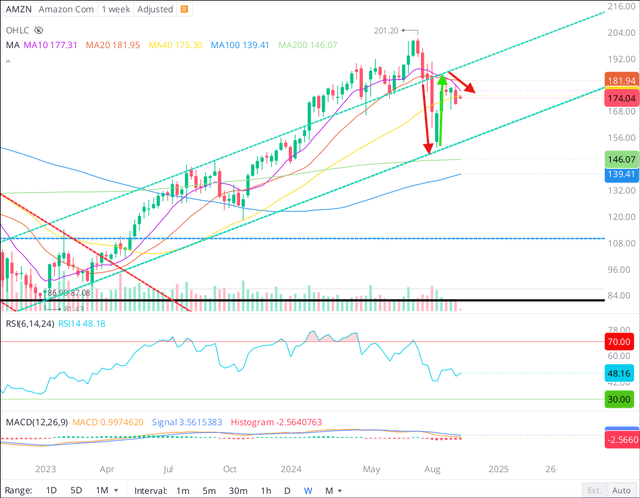The image size is (640, 498).
Task: Switch interval to D daily
Action: pos(287,490)
